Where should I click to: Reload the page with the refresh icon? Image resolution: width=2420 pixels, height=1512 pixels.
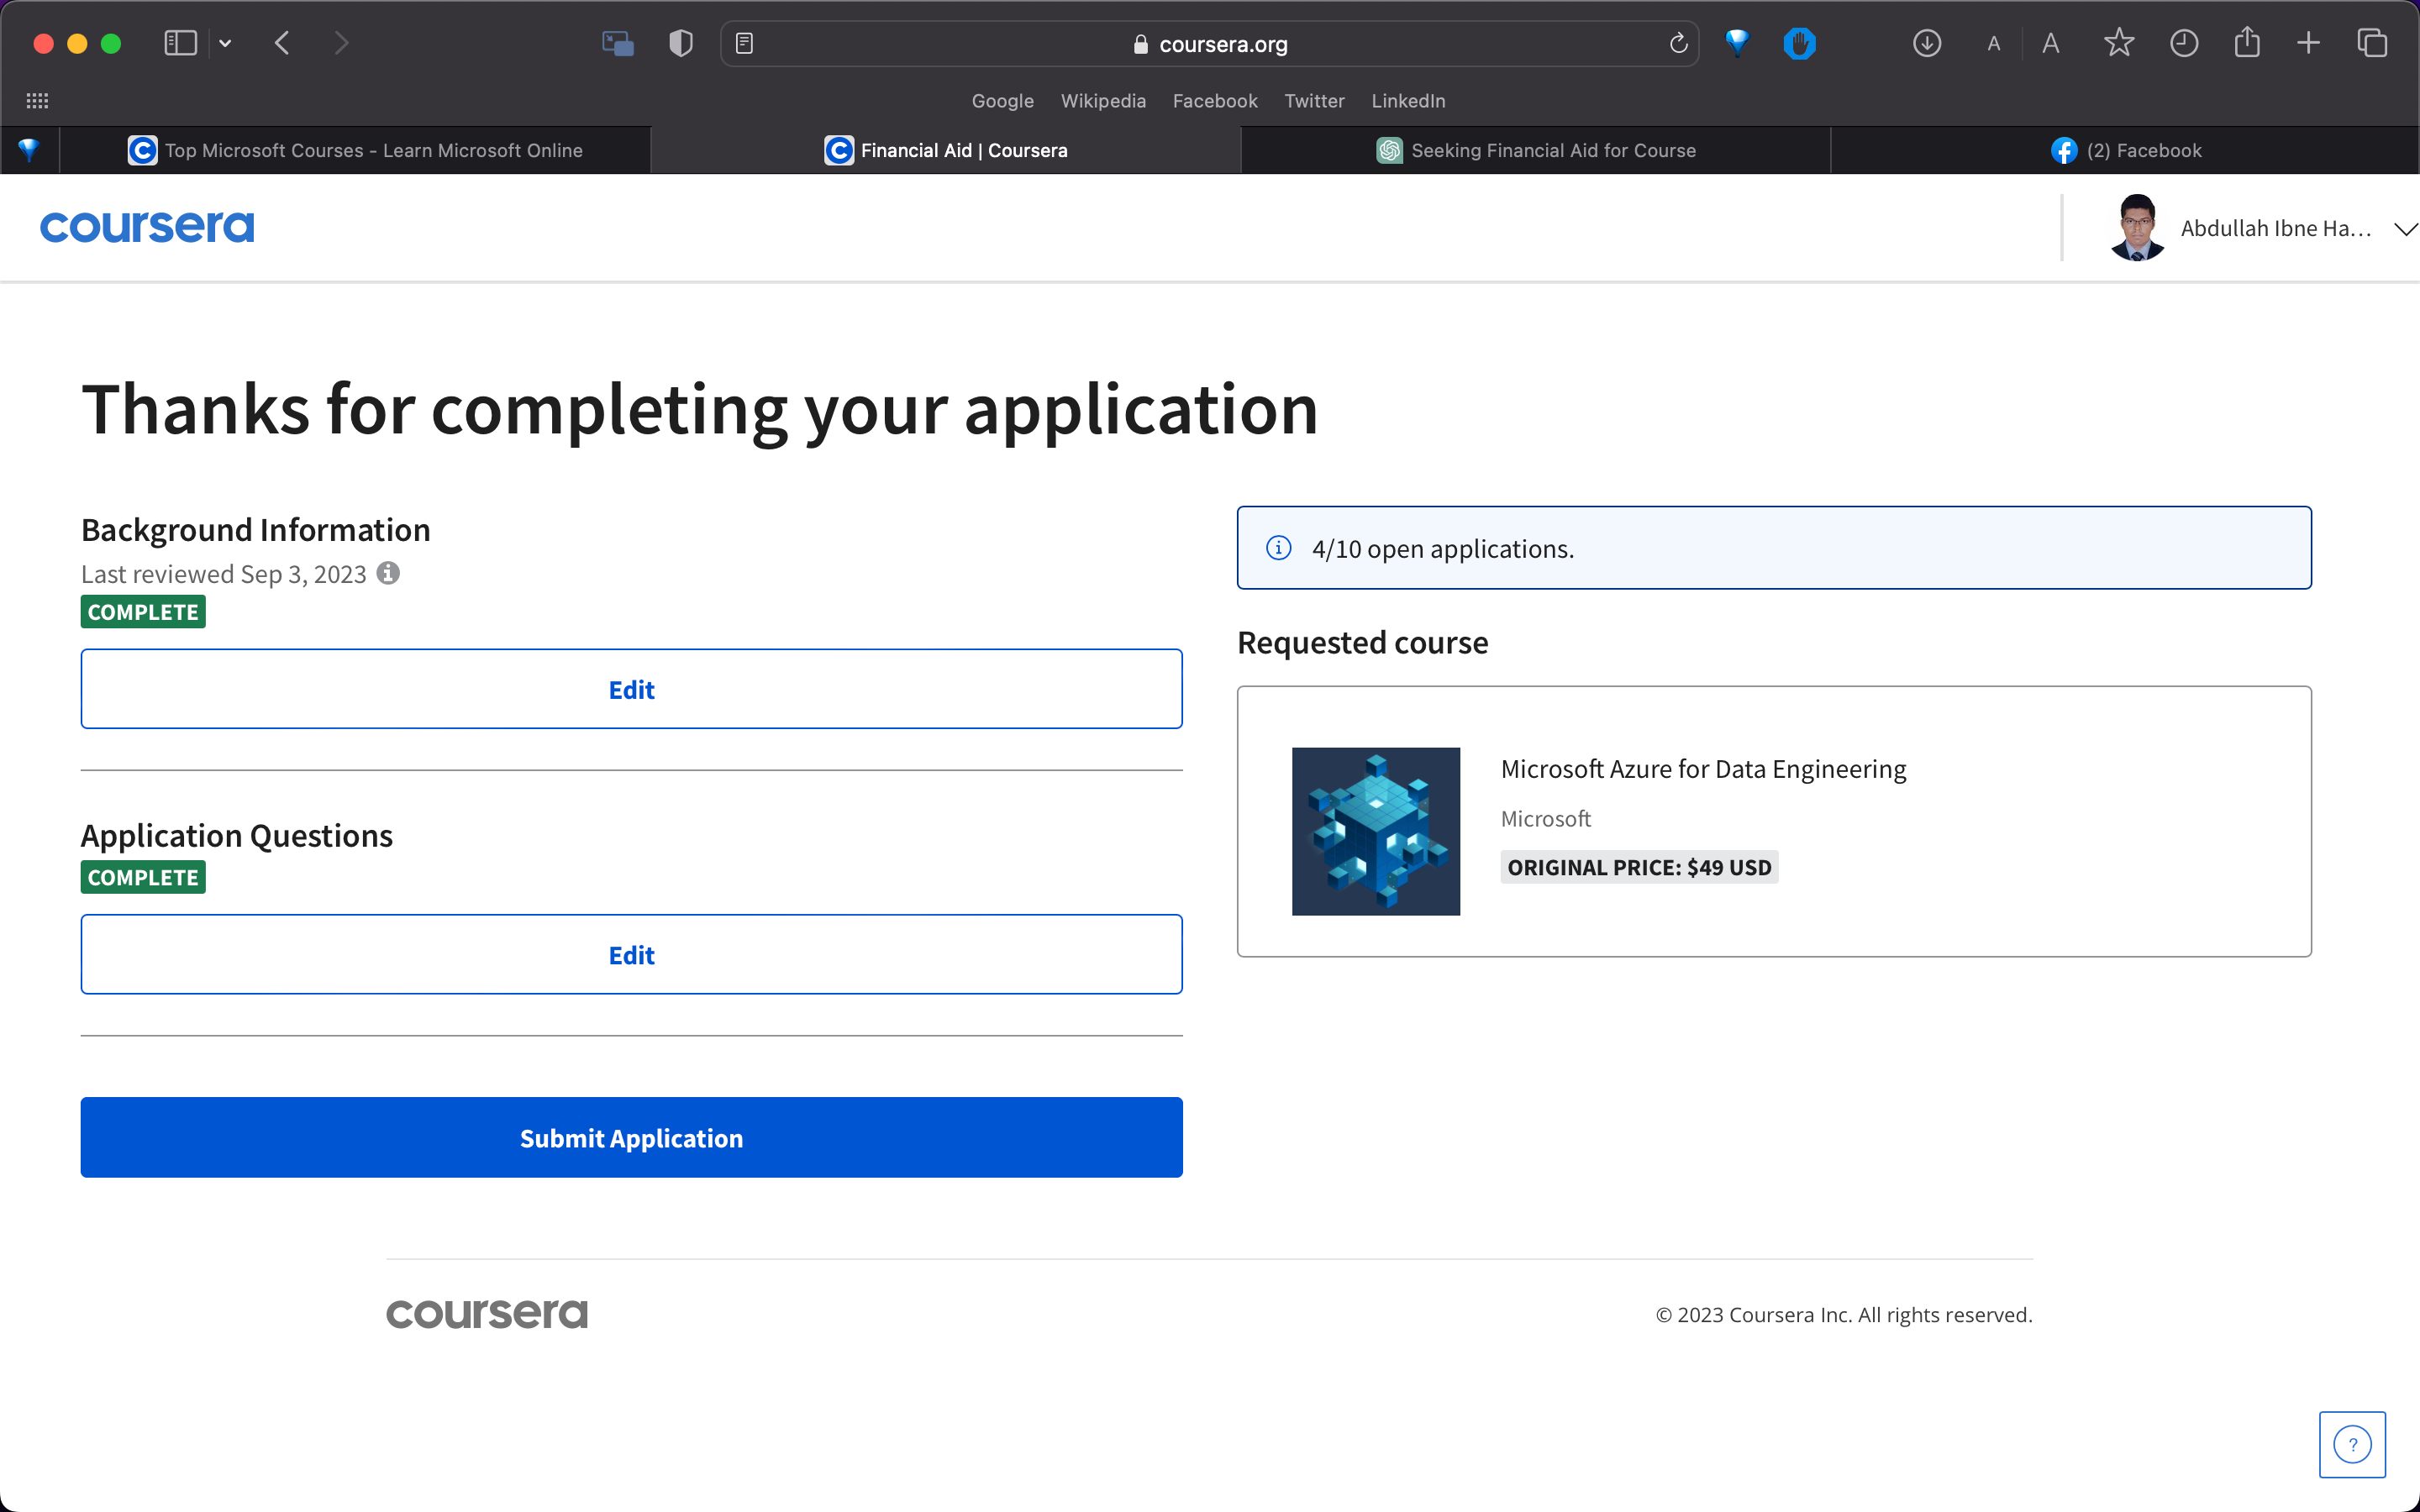tap(1678, 43)
